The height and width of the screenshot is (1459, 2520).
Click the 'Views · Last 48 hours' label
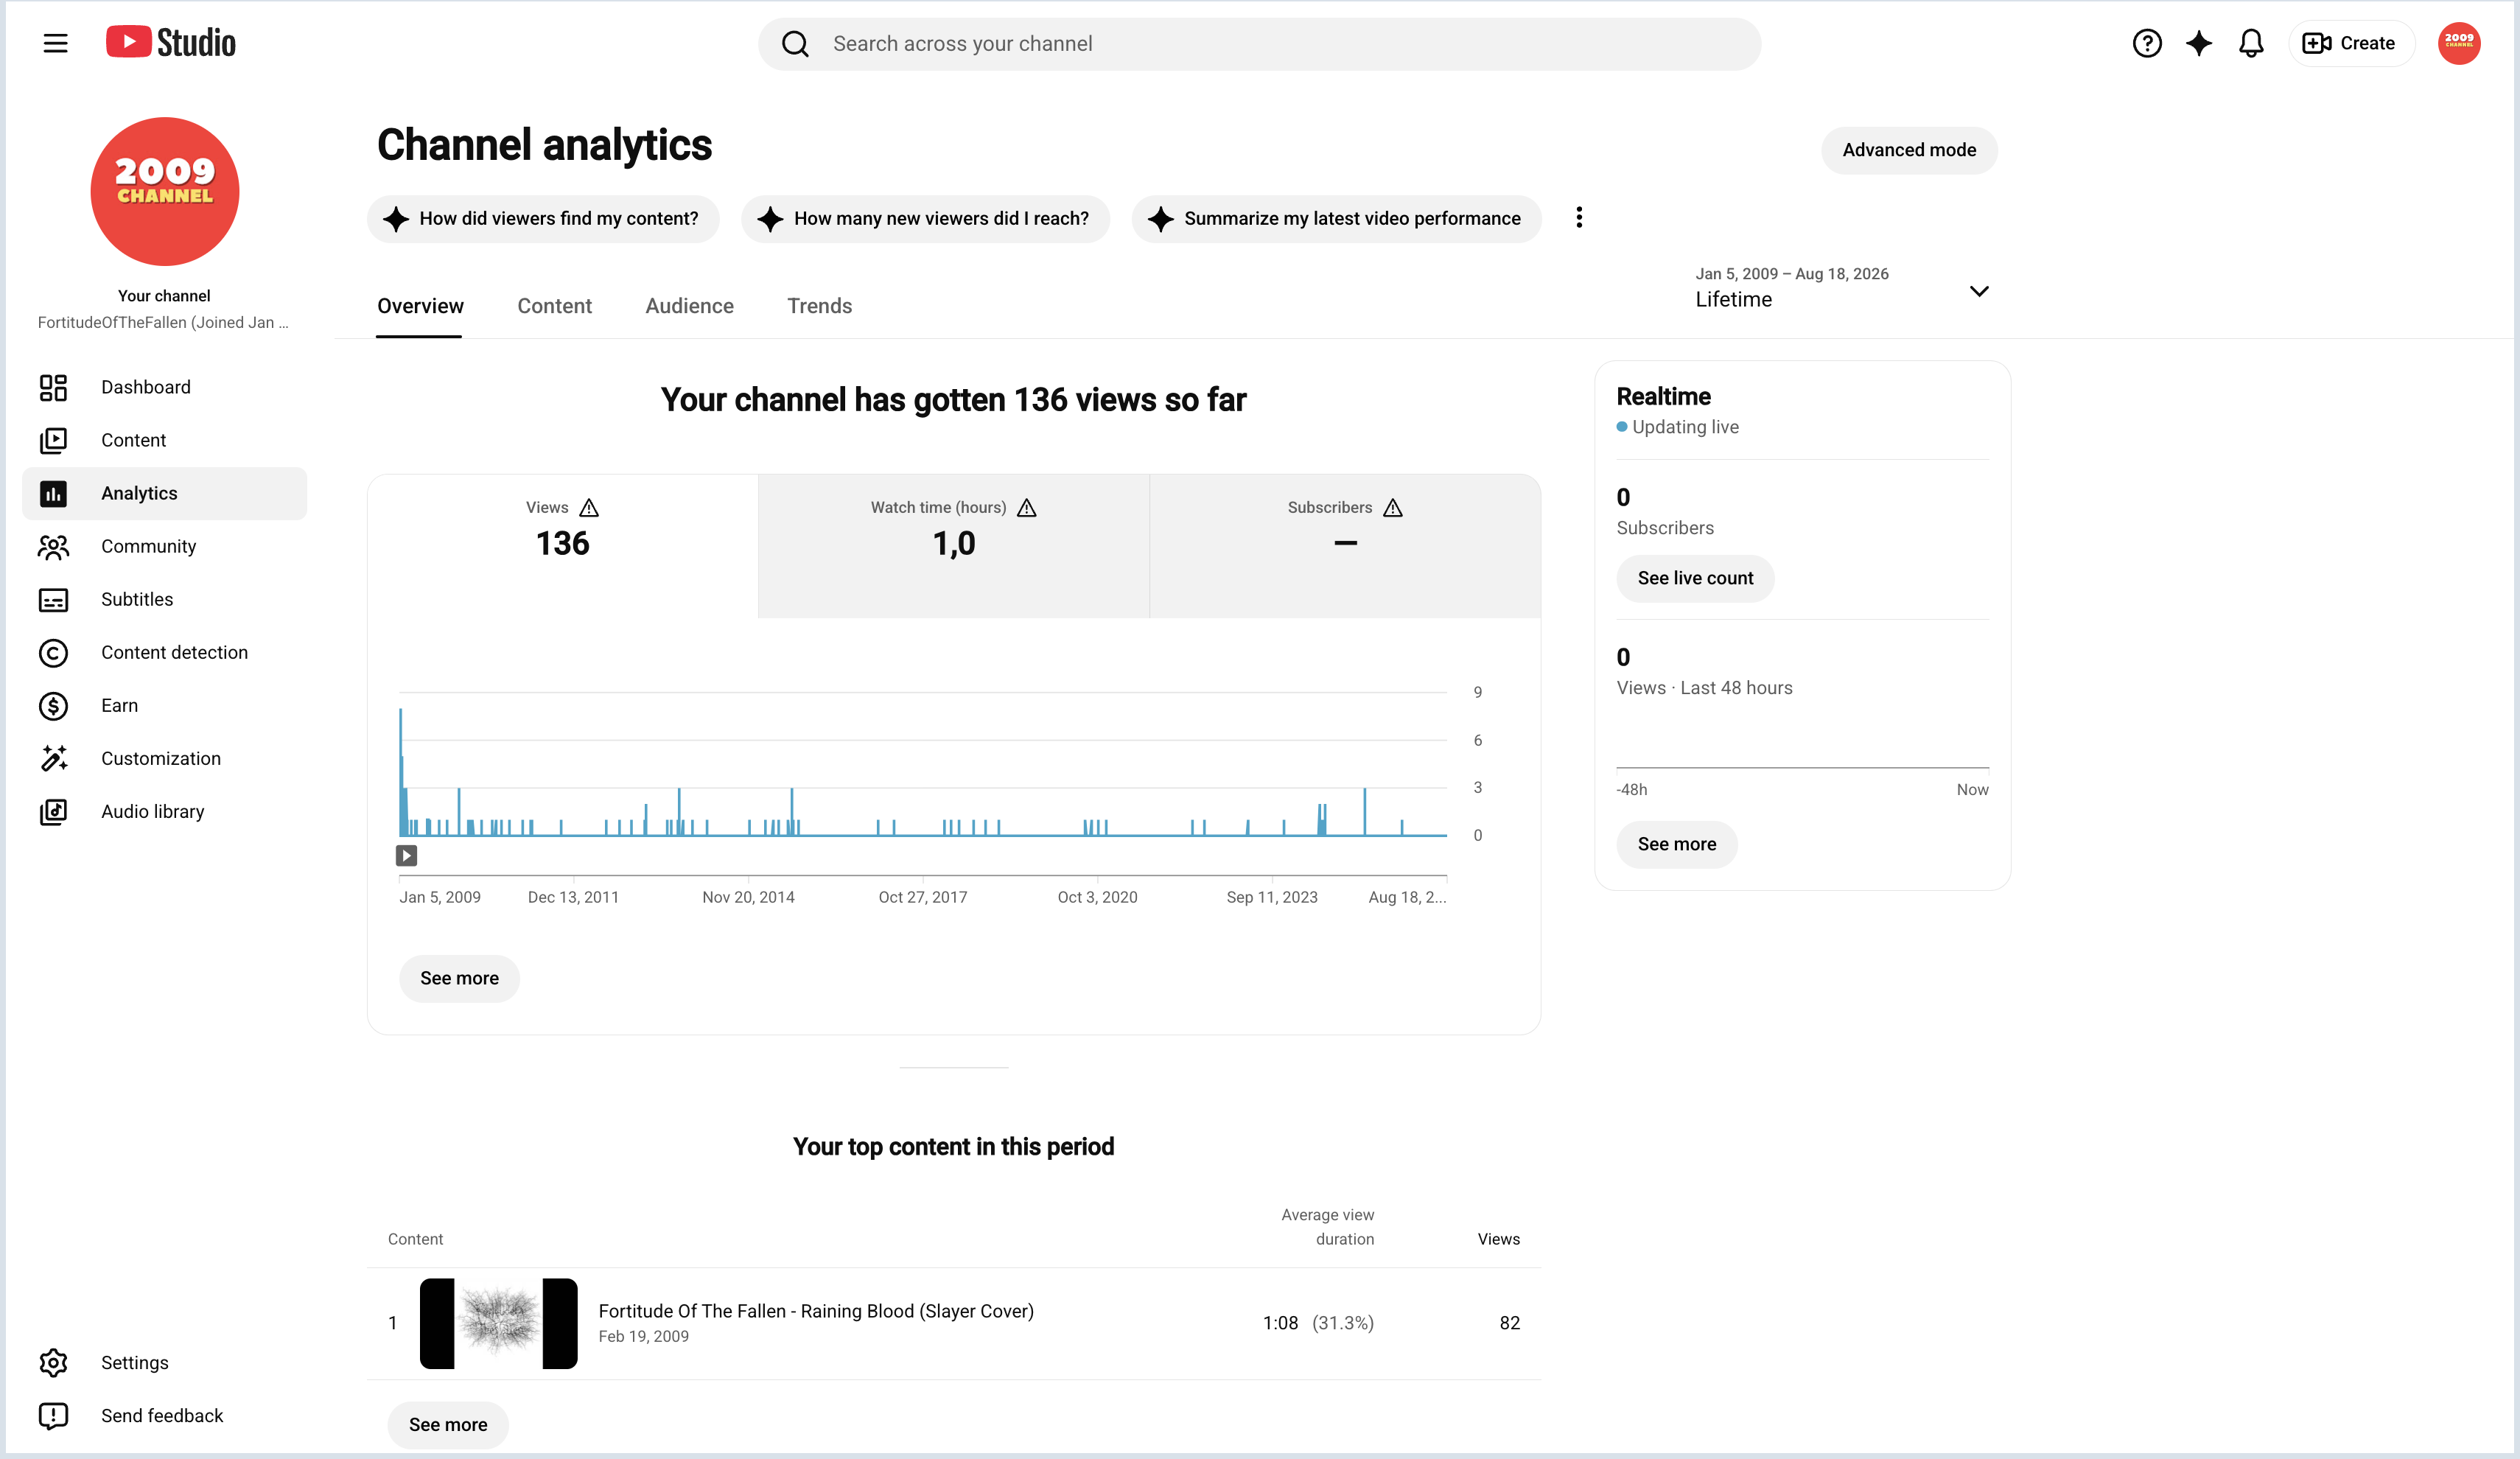pyautogui.click(x=1704, y=688)
